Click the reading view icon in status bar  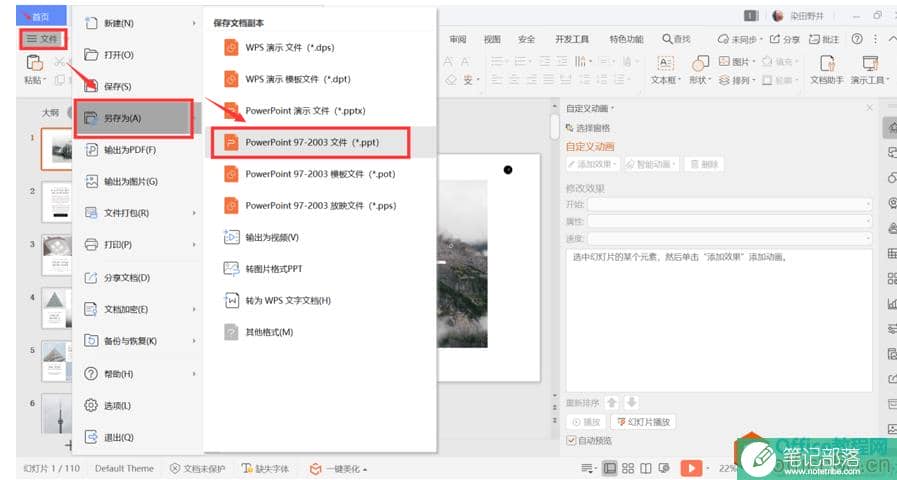pos(645,468)
